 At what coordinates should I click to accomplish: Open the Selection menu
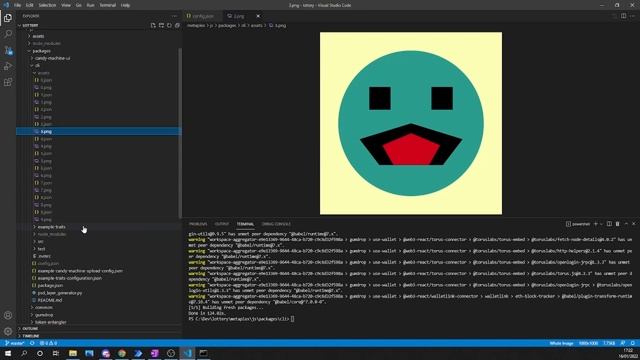tap(47, 5)
